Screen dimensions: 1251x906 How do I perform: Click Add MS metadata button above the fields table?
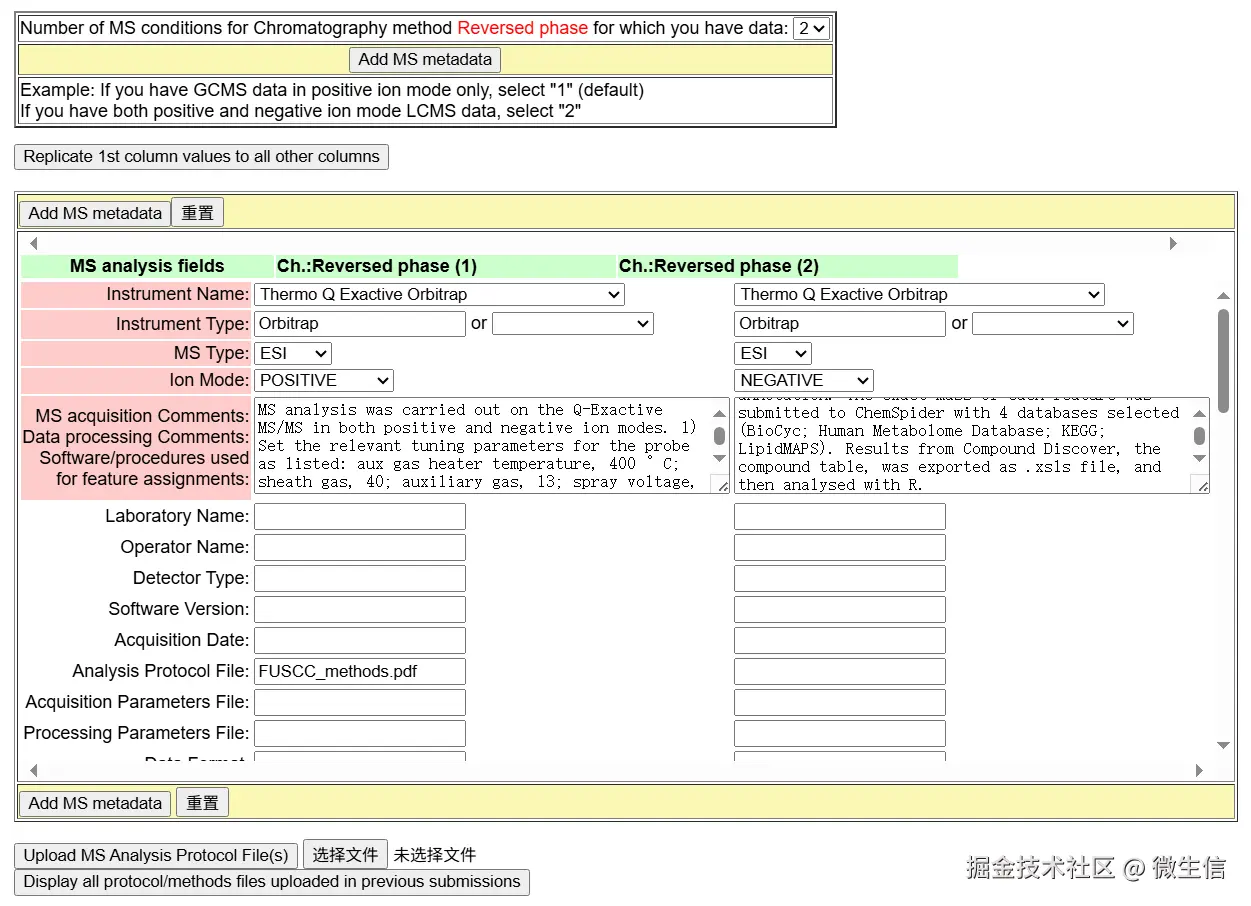click(x=95, y=213)
